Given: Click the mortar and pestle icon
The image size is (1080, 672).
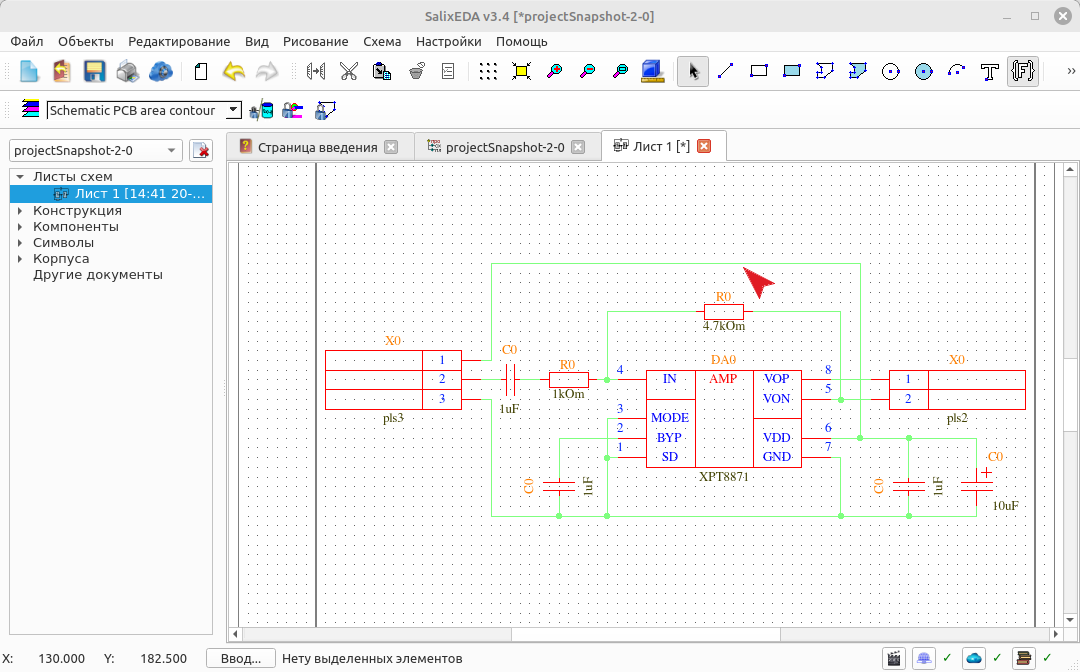Looking at the screenshot, I should (x=415, y=71).
